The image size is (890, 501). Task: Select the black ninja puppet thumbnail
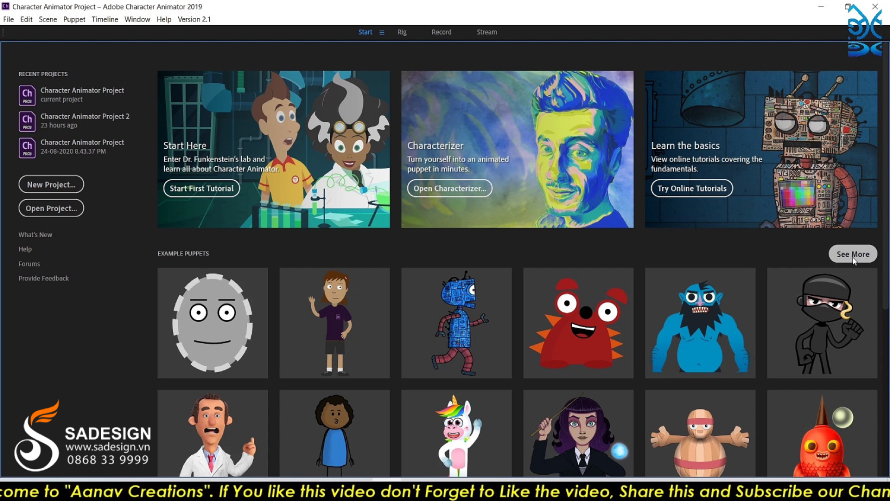click(822, 323)
